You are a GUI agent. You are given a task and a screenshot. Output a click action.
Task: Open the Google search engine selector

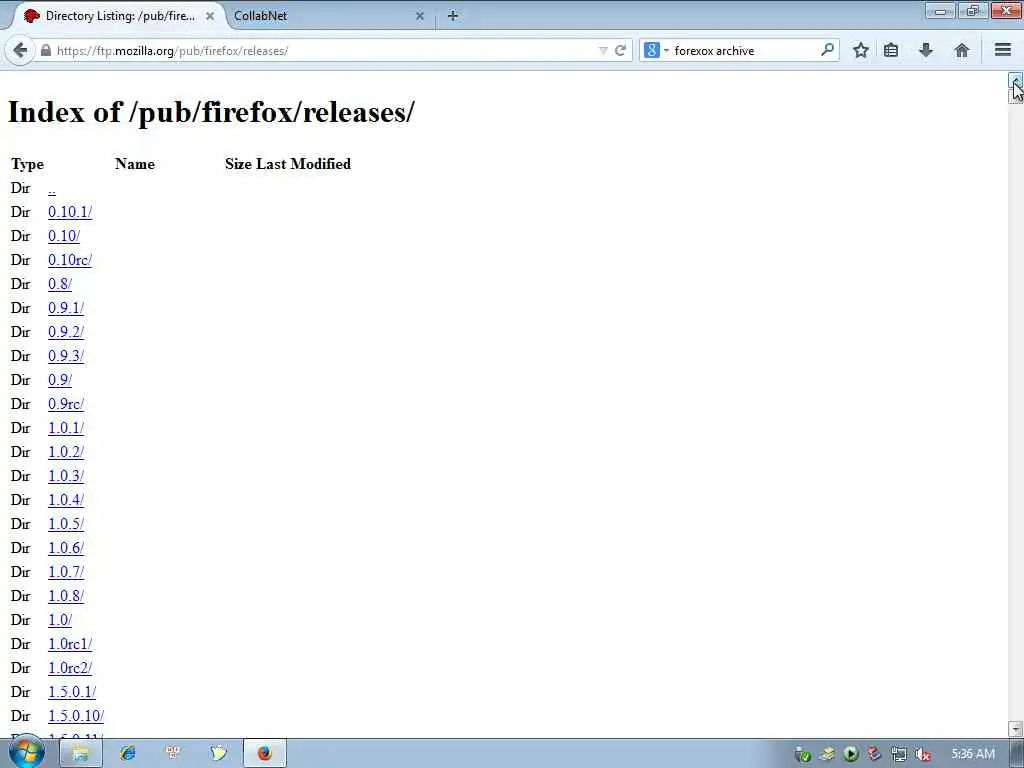pos(656,50)
